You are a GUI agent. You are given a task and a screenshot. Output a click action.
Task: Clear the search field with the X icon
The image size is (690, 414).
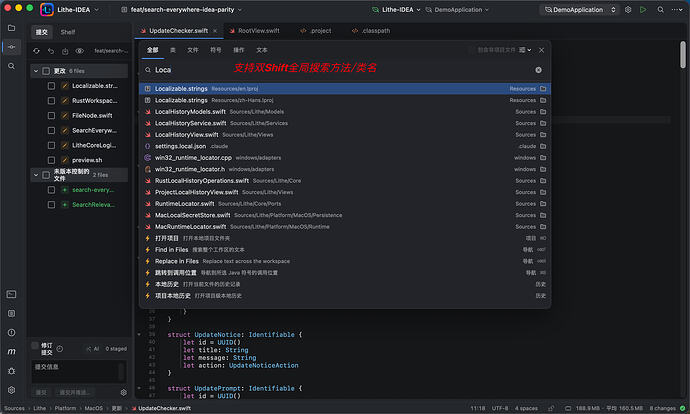tap(539, 70)
